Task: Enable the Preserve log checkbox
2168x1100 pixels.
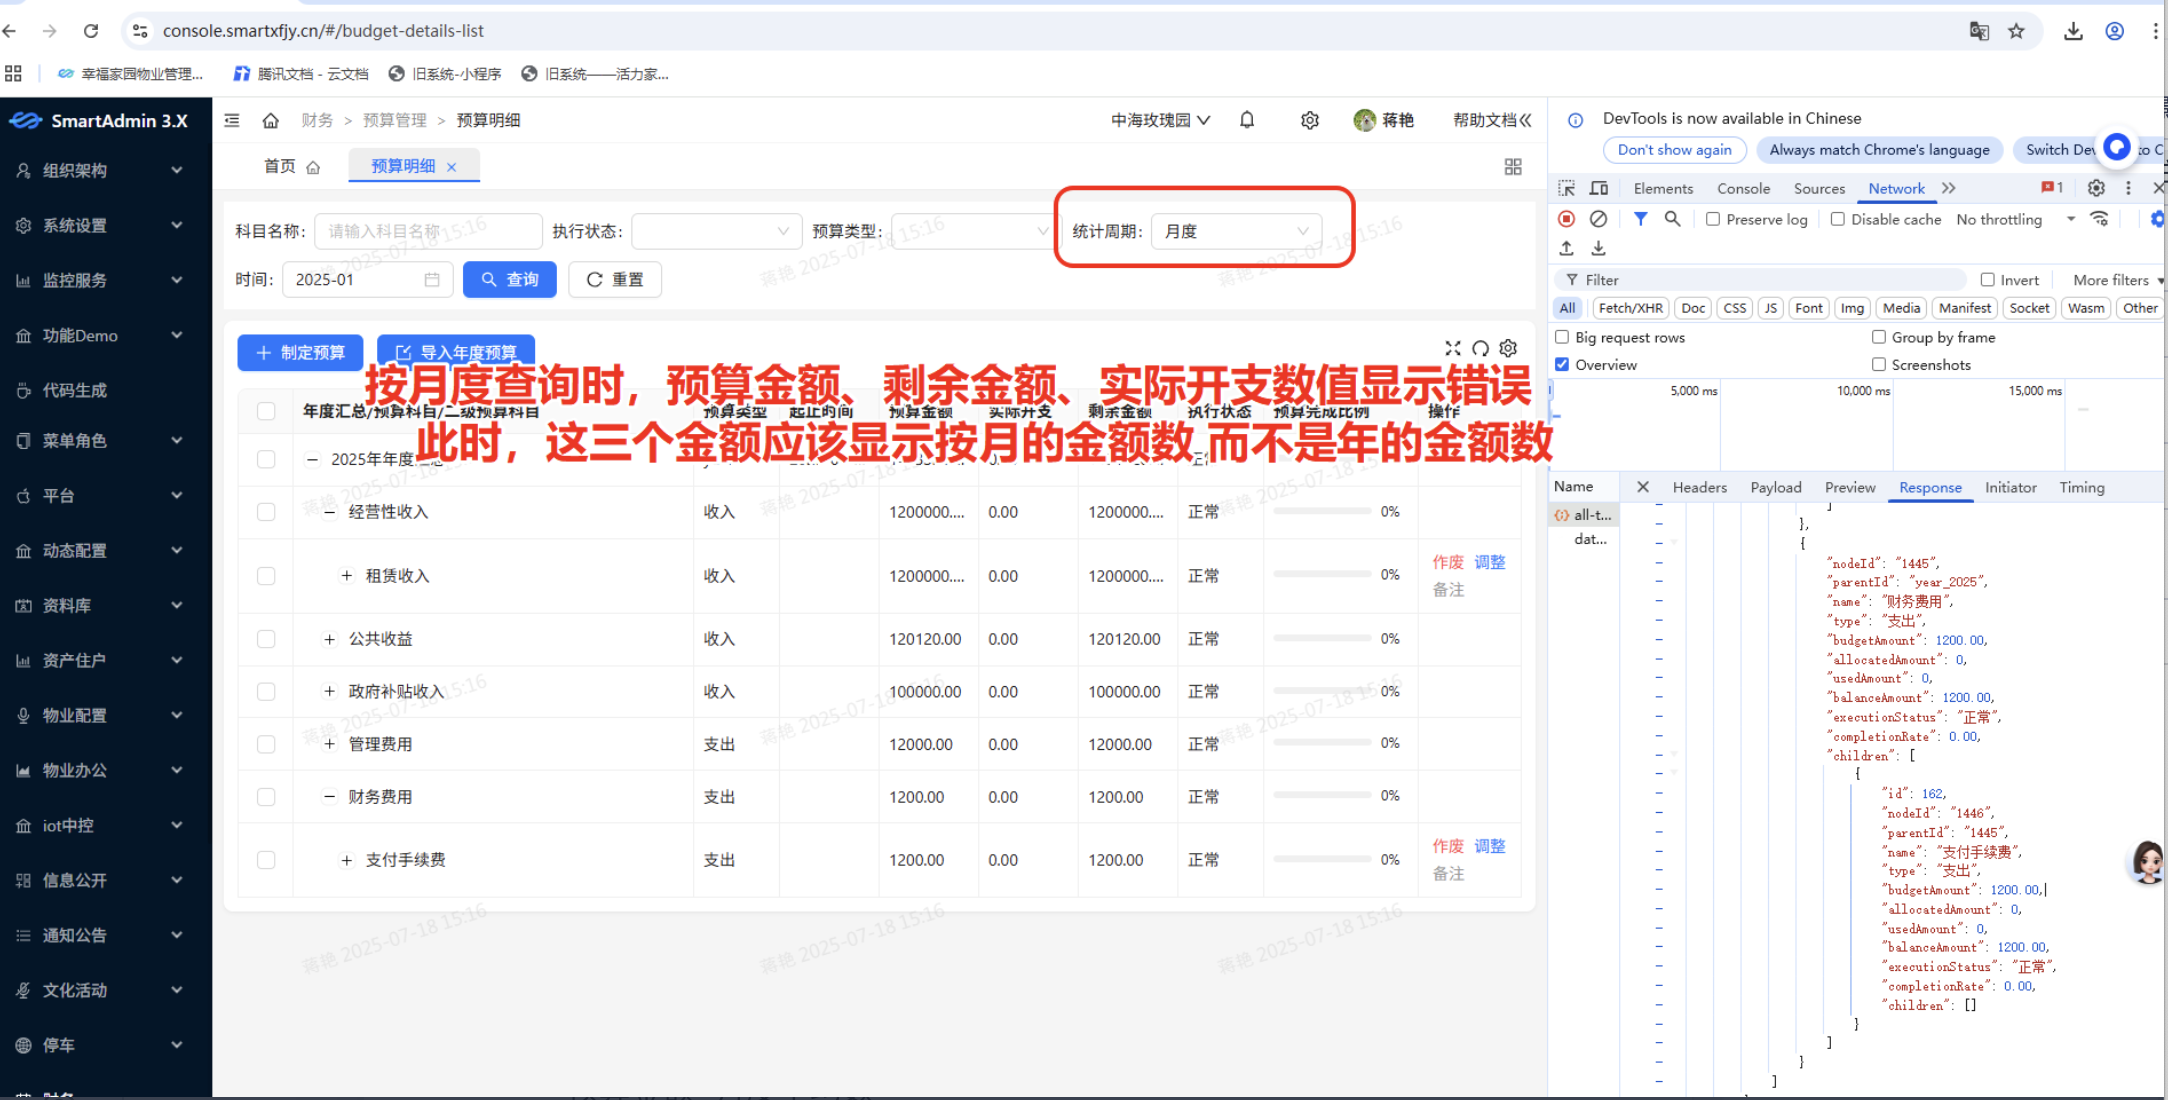Action: pyautogui.click(x=1714, y=219)
